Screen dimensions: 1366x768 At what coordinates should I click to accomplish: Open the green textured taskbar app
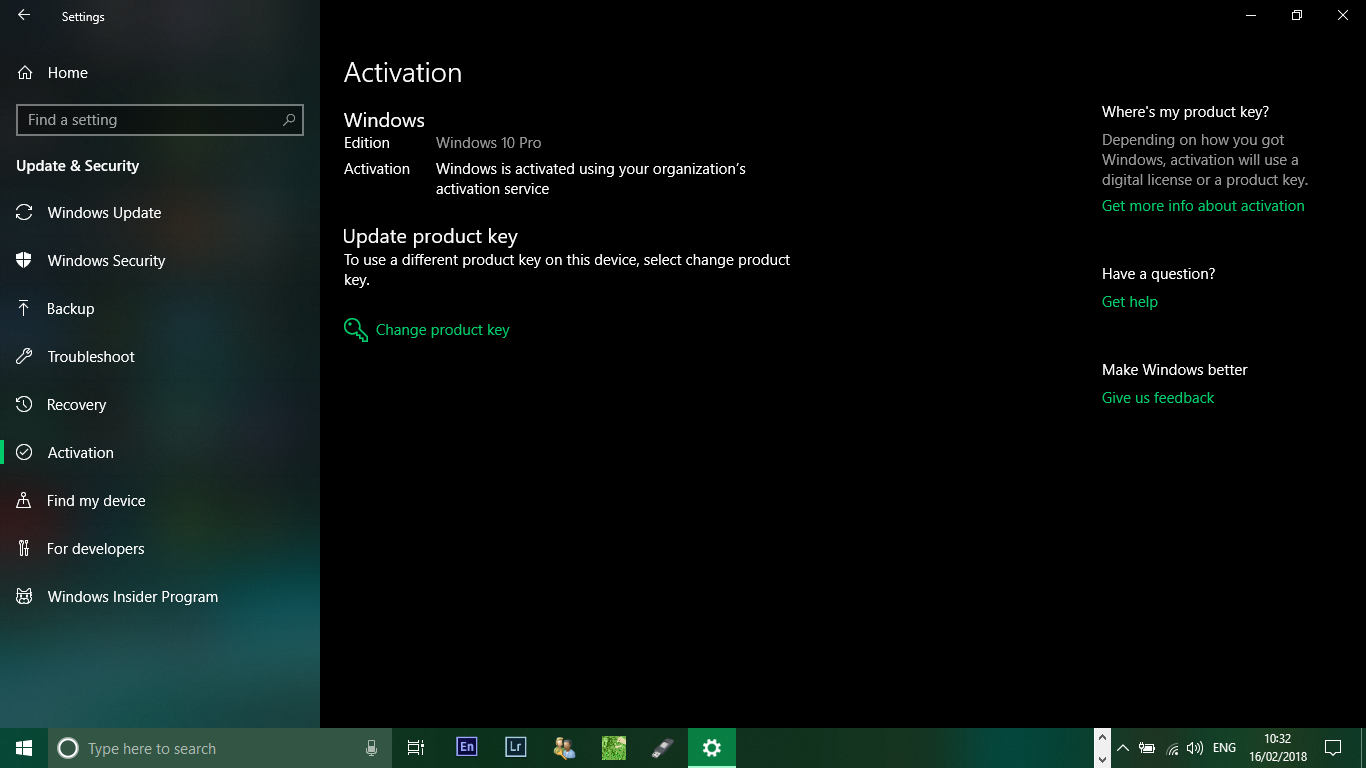point(613,747)
